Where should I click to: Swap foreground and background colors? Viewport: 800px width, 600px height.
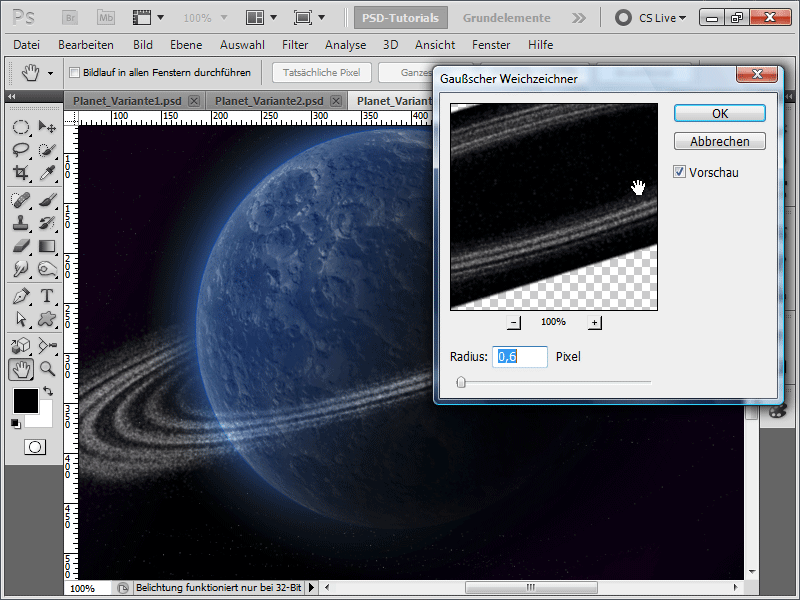coord(48,391)
